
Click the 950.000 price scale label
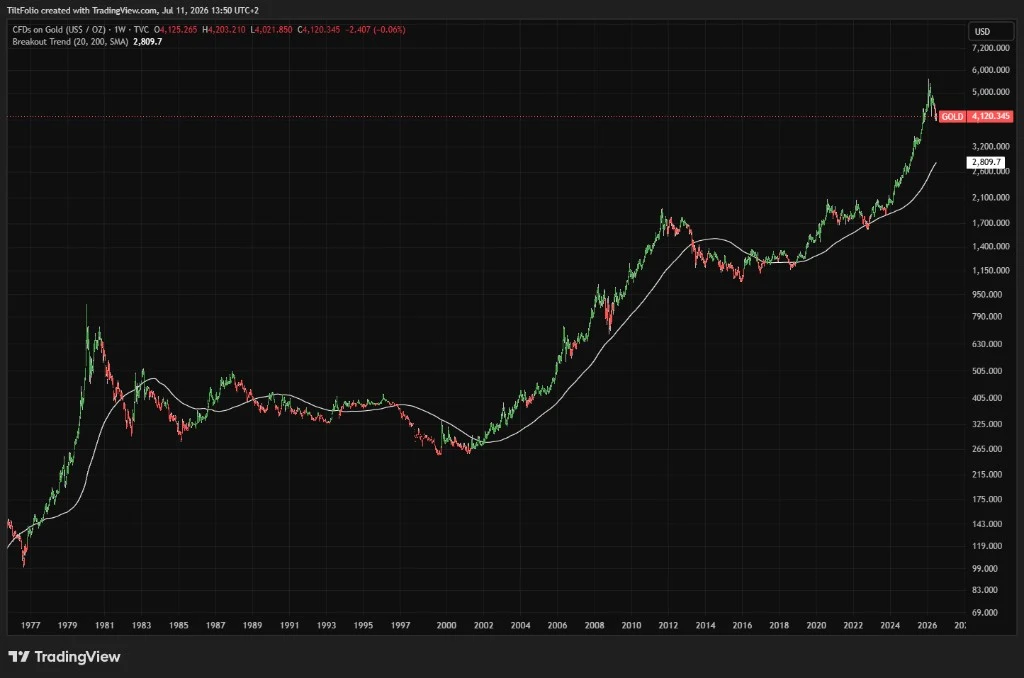(987, 295)
